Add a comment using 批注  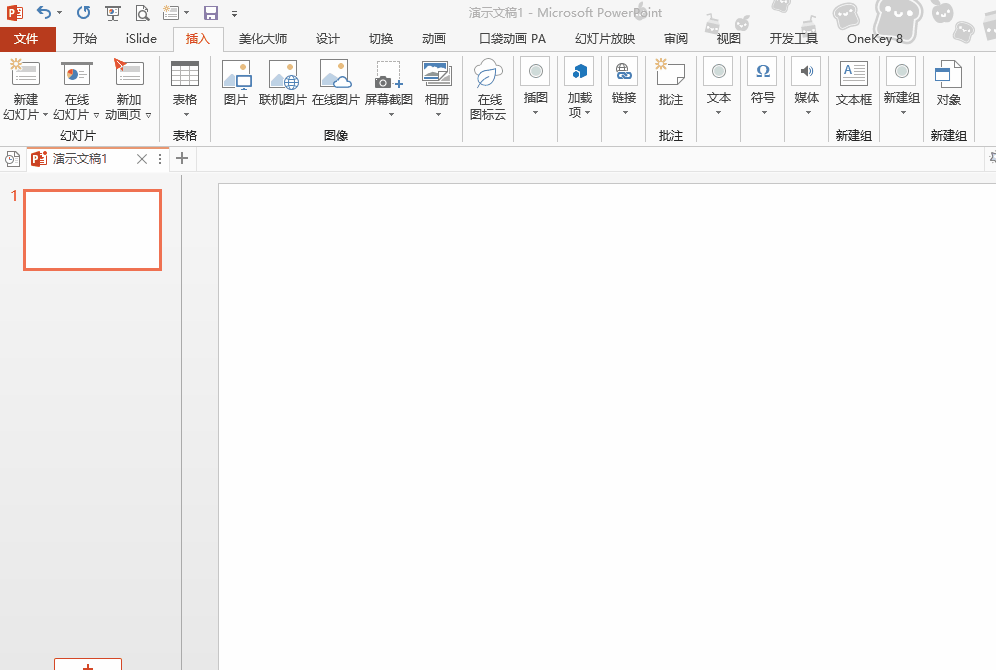pyautogui.click(x=671, y=85)
